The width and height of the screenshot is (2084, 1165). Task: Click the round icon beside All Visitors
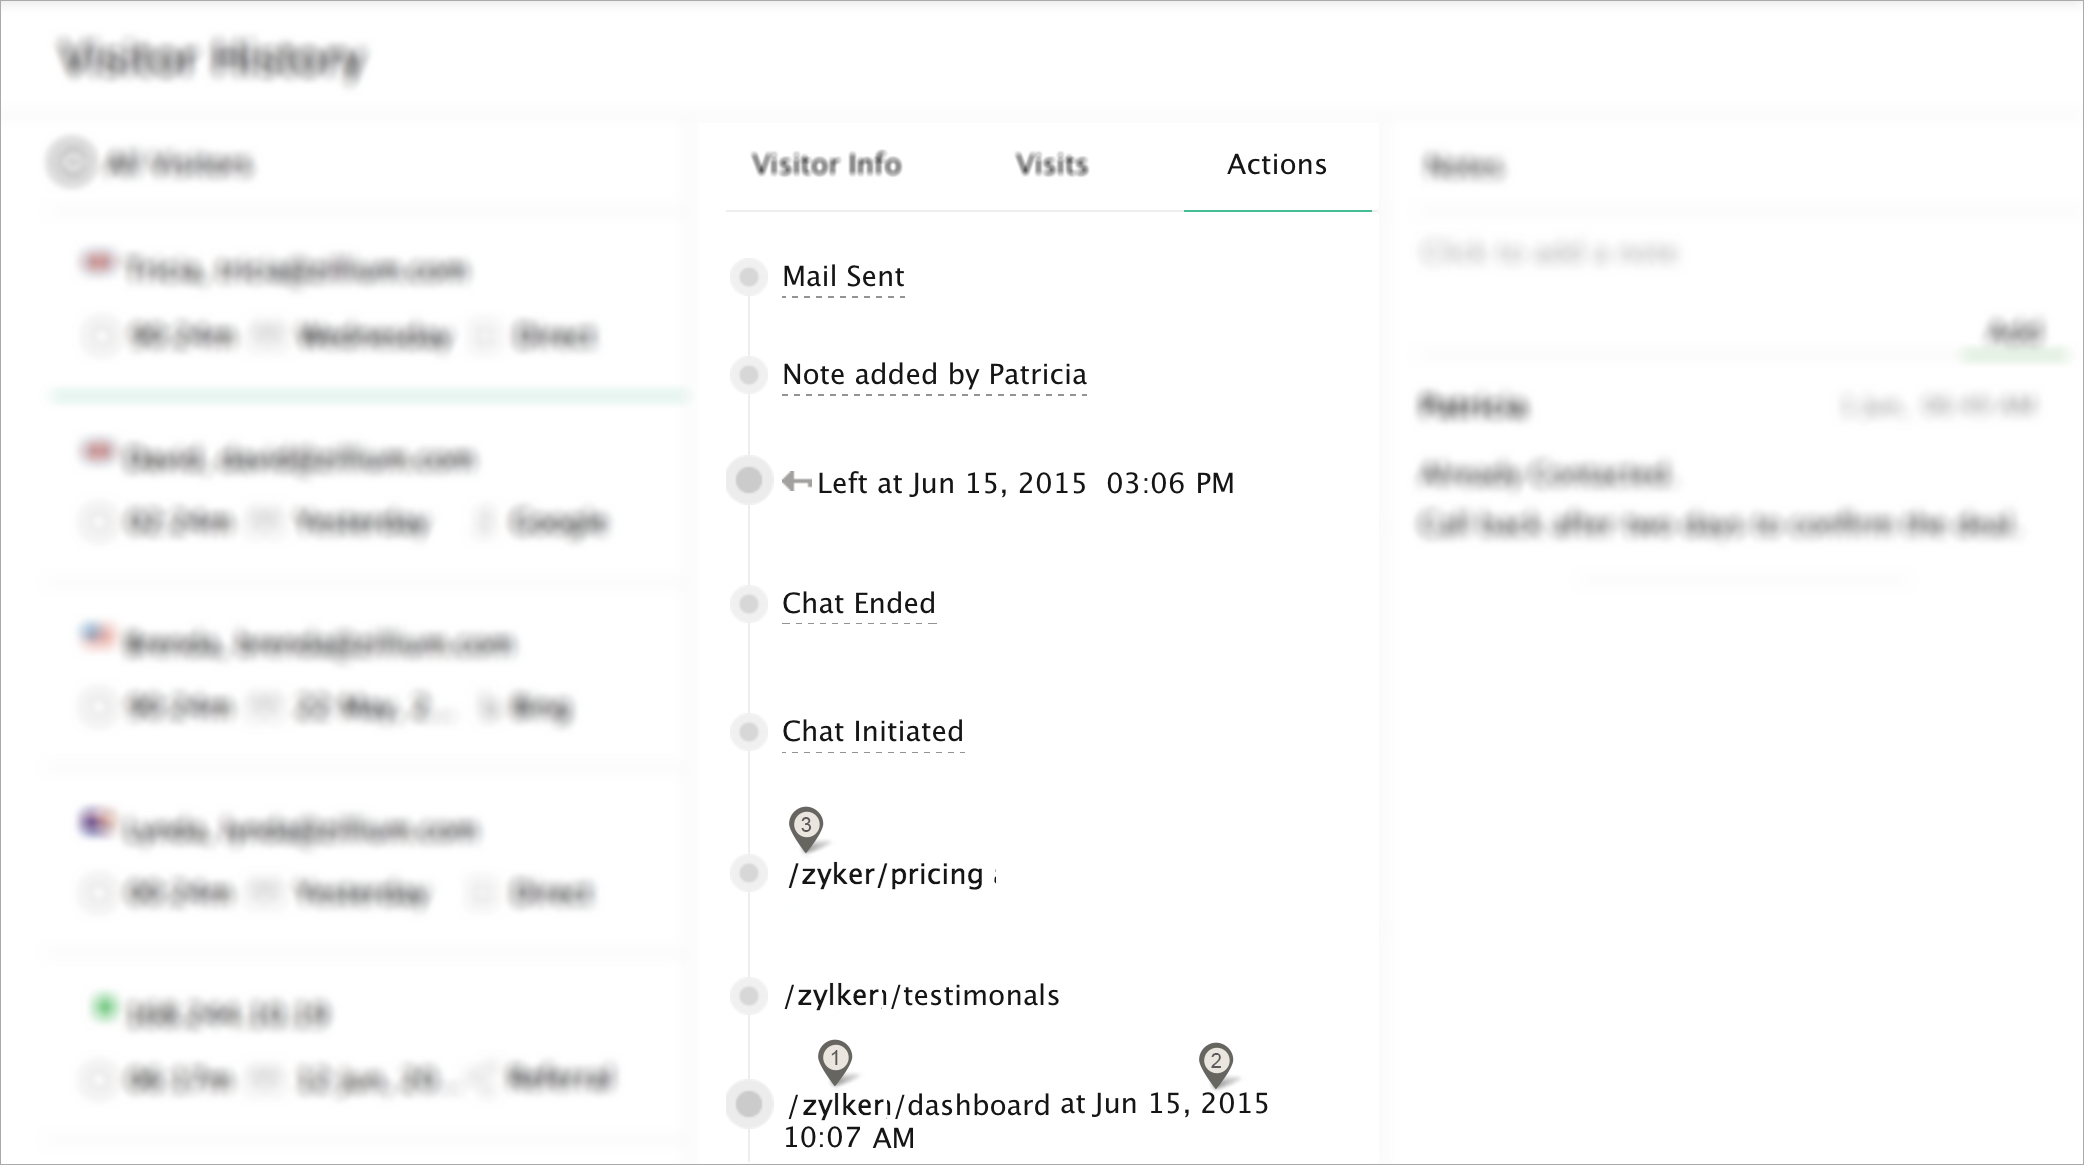[x=71, y=163]
